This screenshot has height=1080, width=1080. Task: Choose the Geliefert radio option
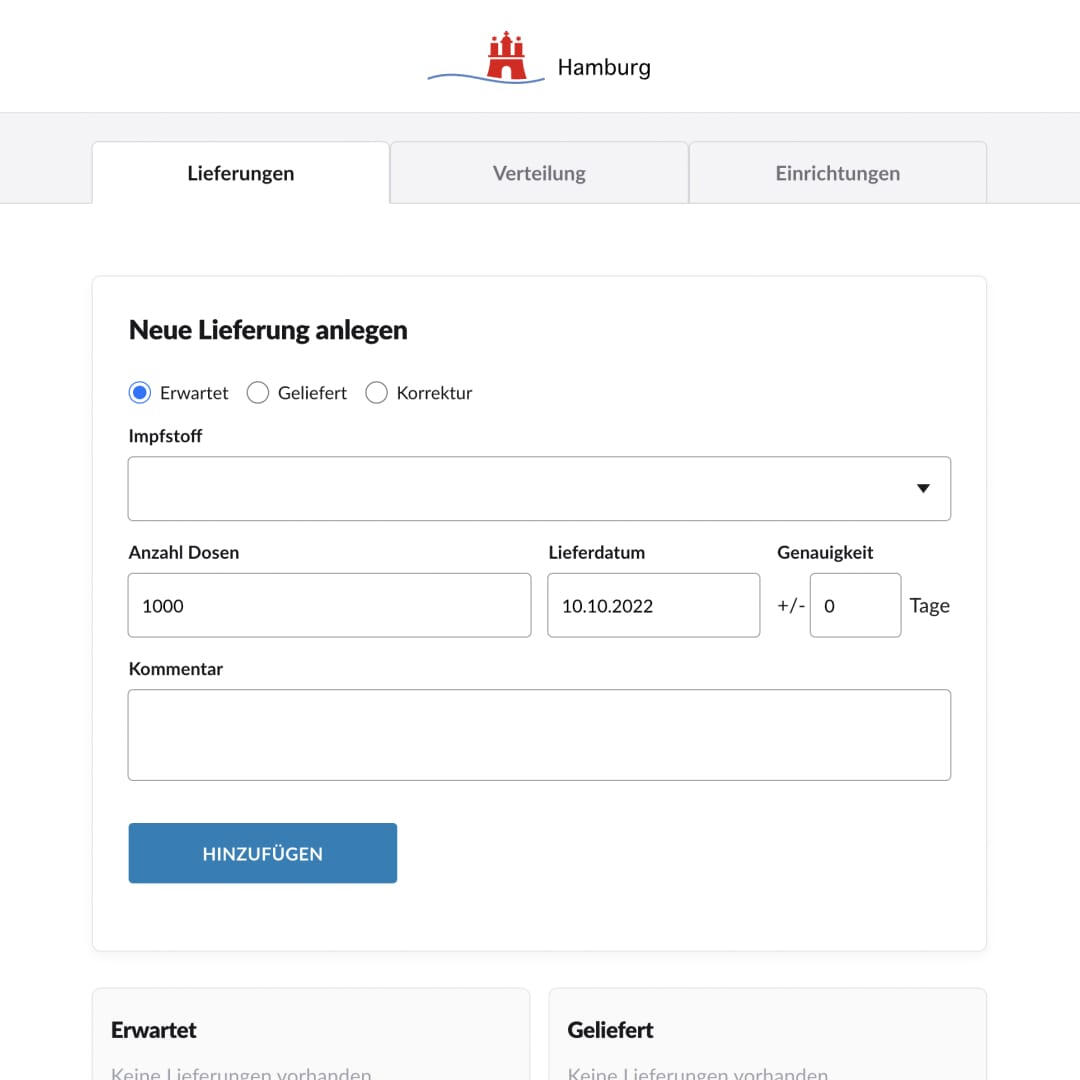(258, 393)
